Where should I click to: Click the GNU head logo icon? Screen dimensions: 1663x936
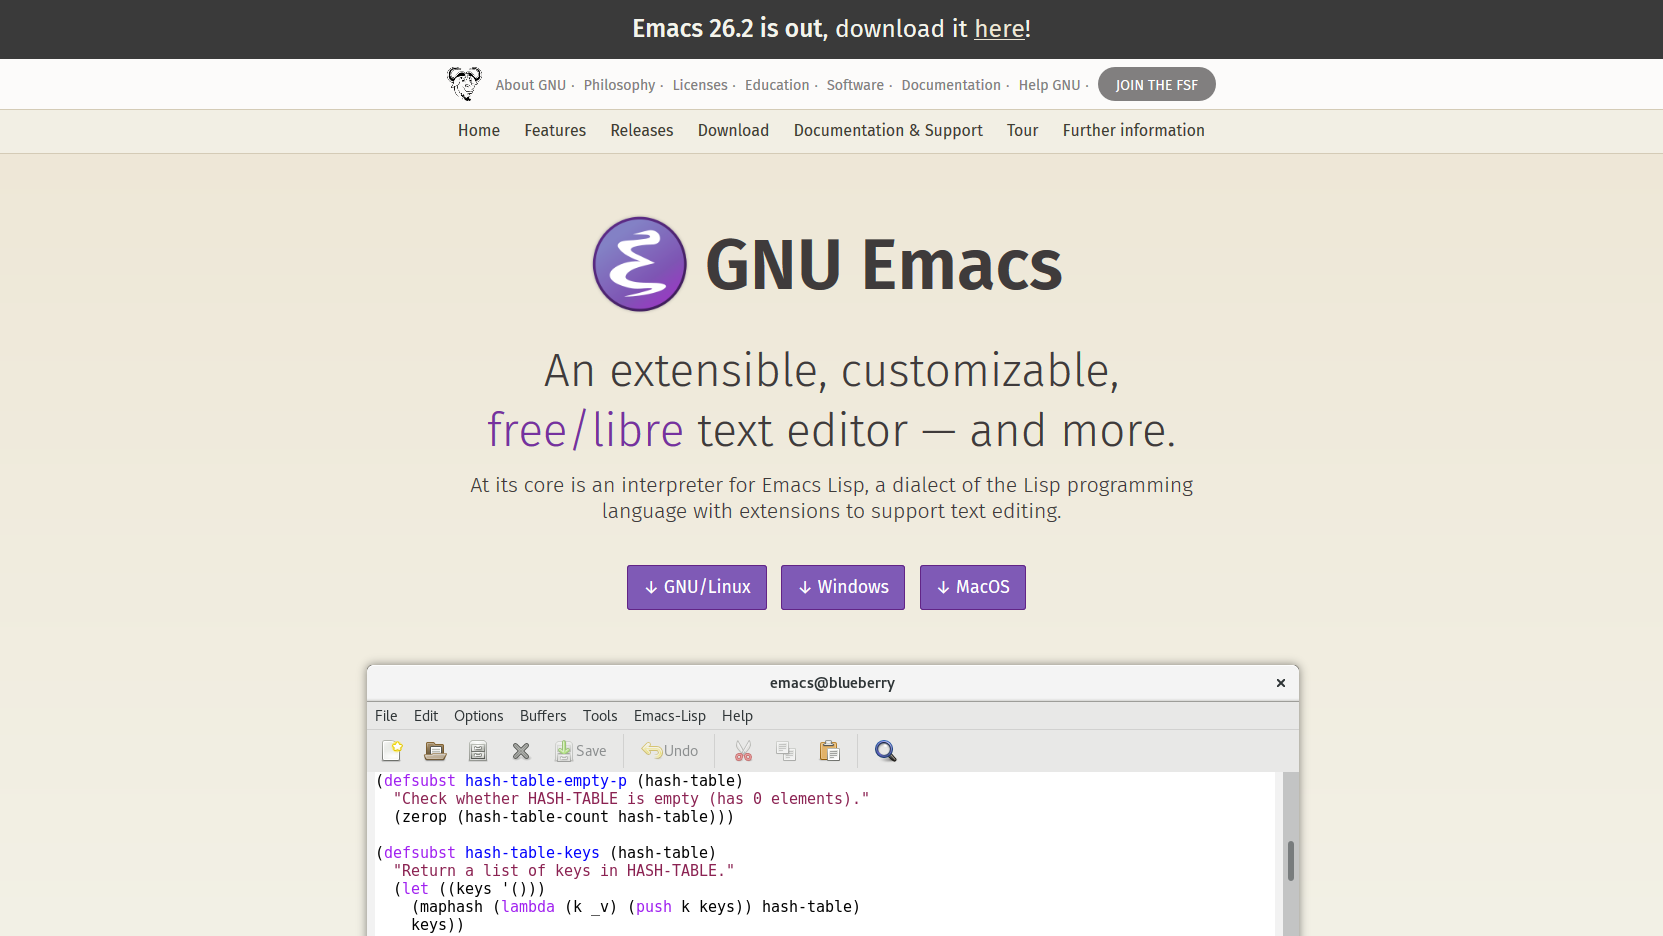[x=464, y=84]
